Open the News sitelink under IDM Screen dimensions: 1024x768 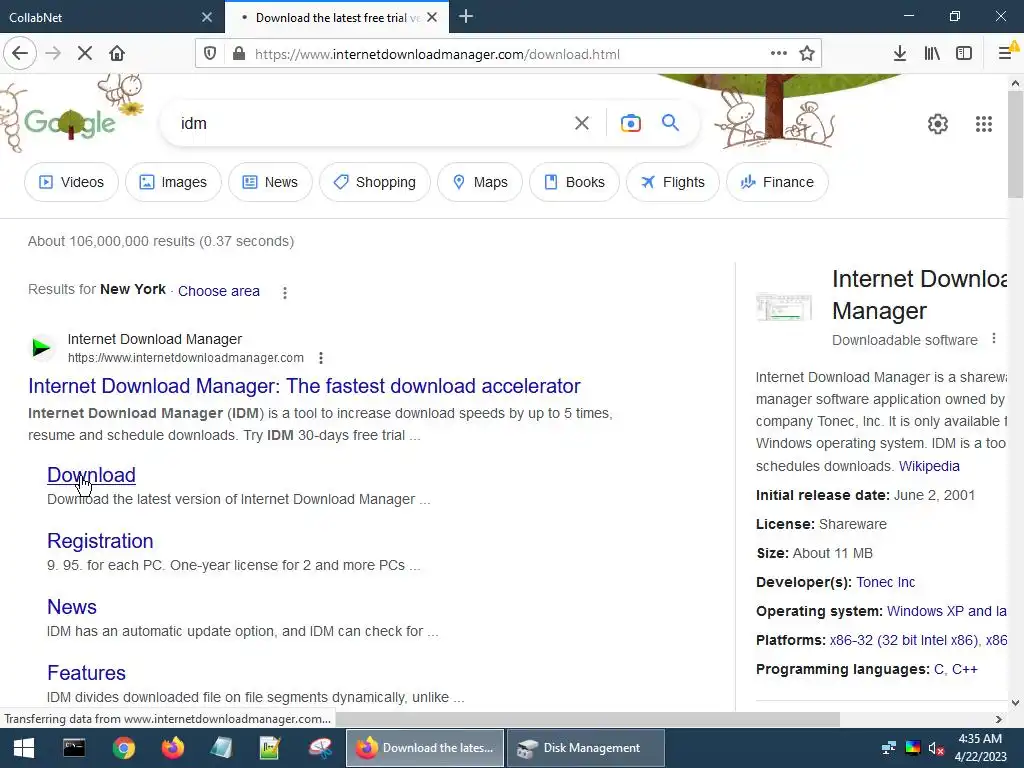(72, 607)
